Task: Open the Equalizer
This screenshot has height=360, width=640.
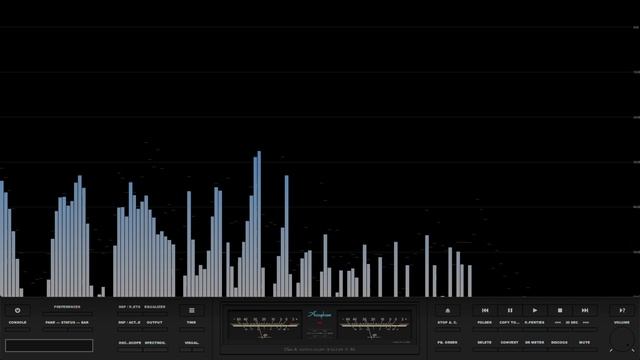Action: [x=155, y=307]
